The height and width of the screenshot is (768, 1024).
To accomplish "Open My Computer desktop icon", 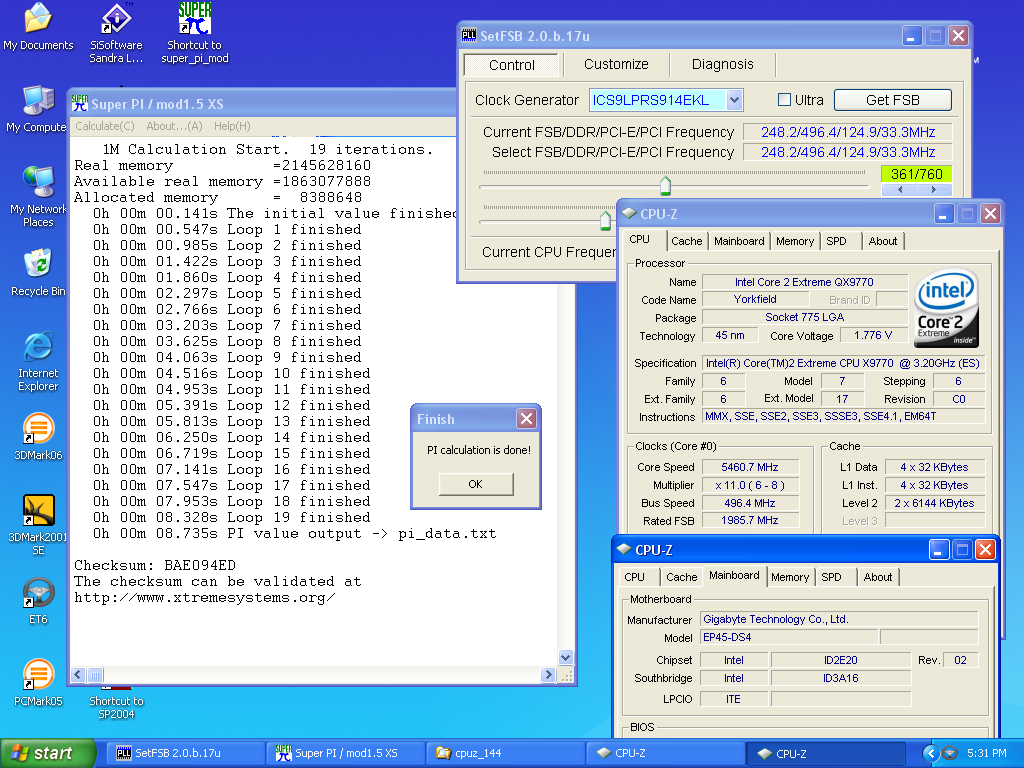I will [37, 108].
